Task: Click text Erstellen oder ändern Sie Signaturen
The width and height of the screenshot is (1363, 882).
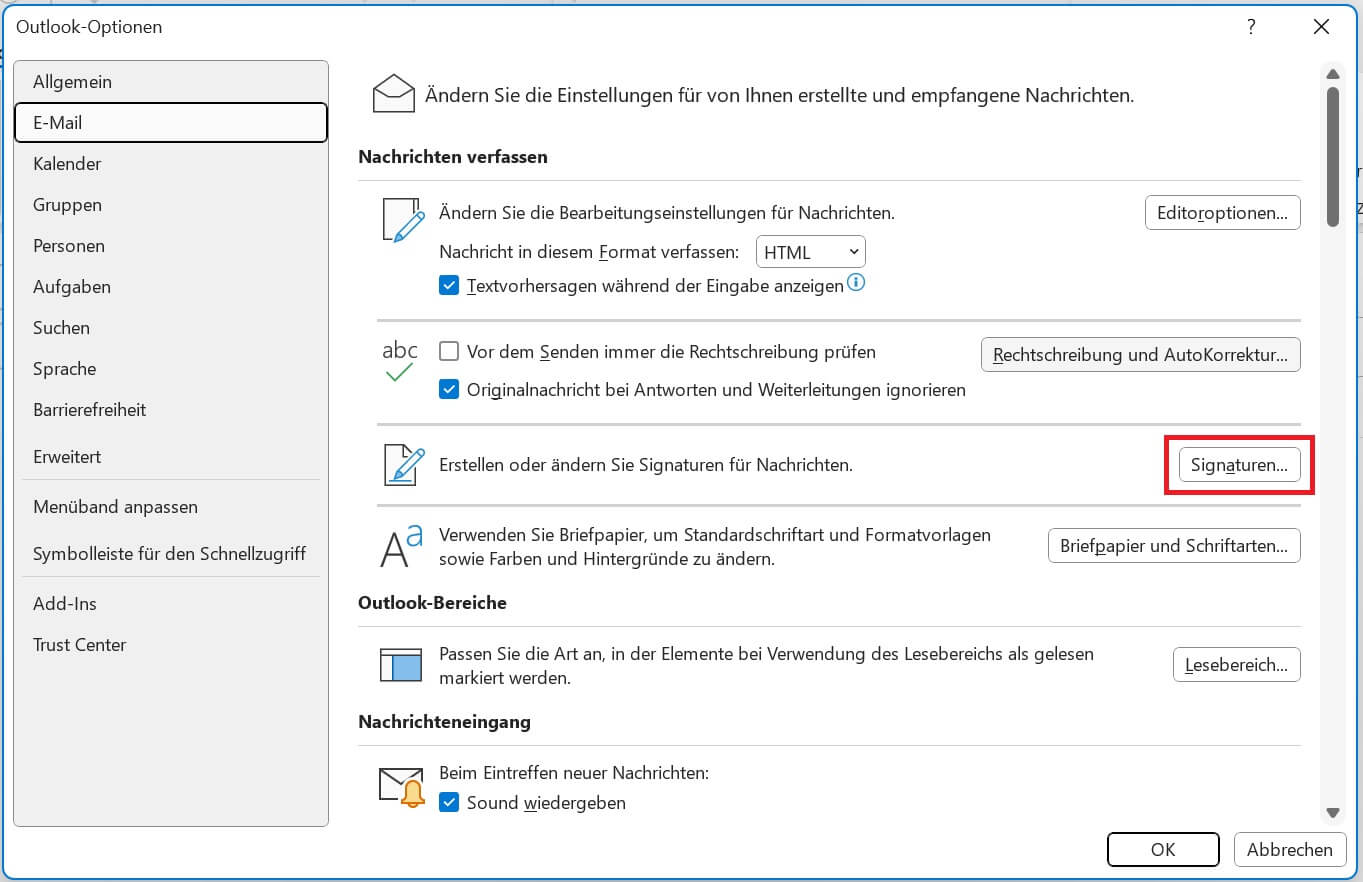Action: [x=646, y=465]
